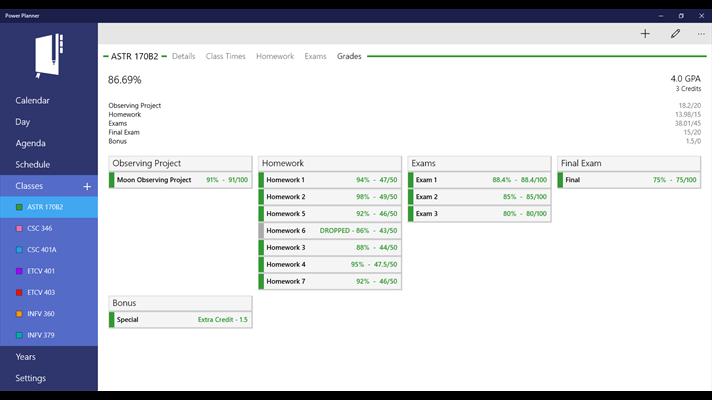Screen dimensions: 712x400
Task: Open the Class Times tab
Action: pyautogui.click(x=225, y=57)
